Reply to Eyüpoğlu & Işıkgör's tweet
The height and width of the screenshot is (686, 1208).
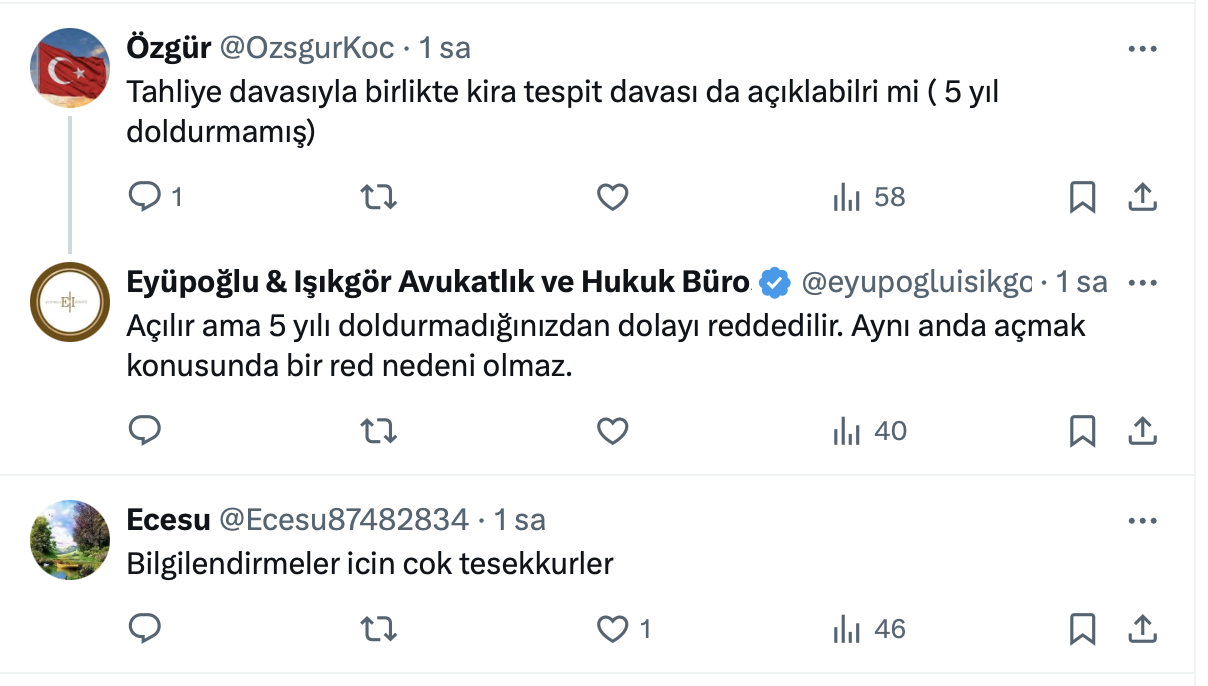click(x=146, y=431)
